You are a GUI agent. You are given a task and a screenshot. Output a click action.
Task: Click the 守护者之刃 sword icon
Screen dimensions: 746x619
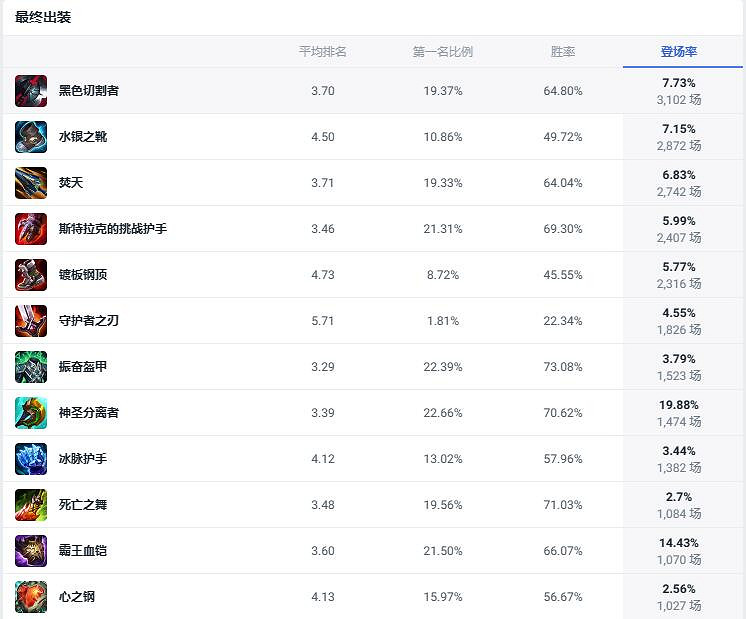31,321
